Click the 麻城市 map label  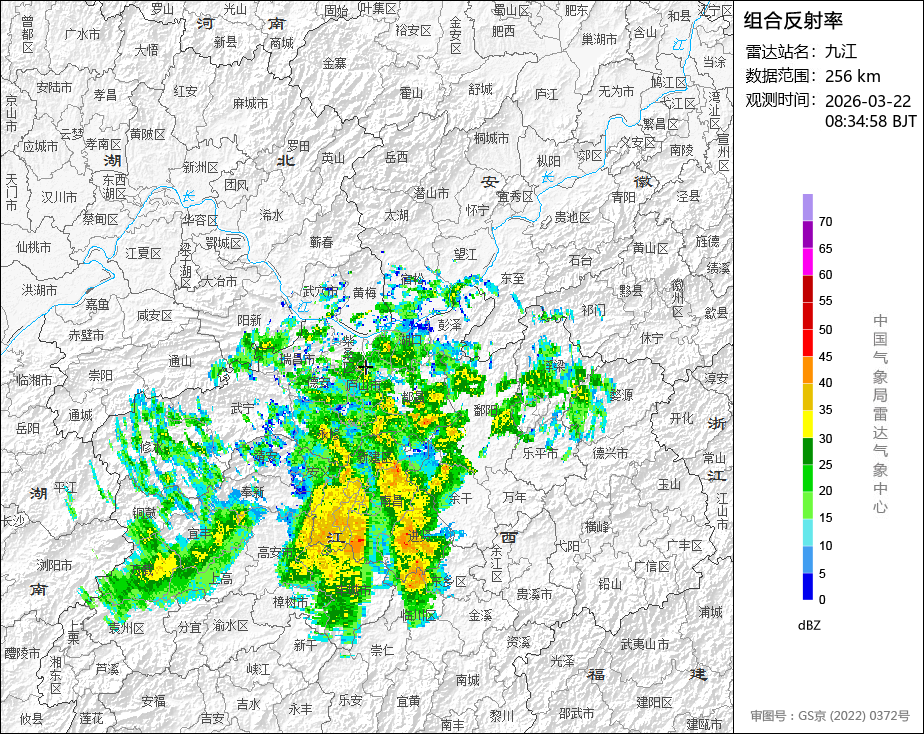click(250, 104)
